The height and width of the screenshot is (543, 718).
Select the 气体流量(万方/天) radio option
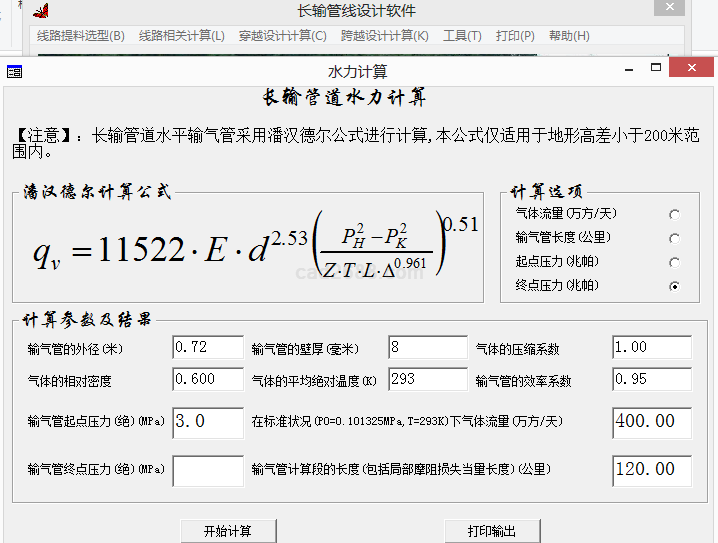pyautogui.click(x=674, y=214)
